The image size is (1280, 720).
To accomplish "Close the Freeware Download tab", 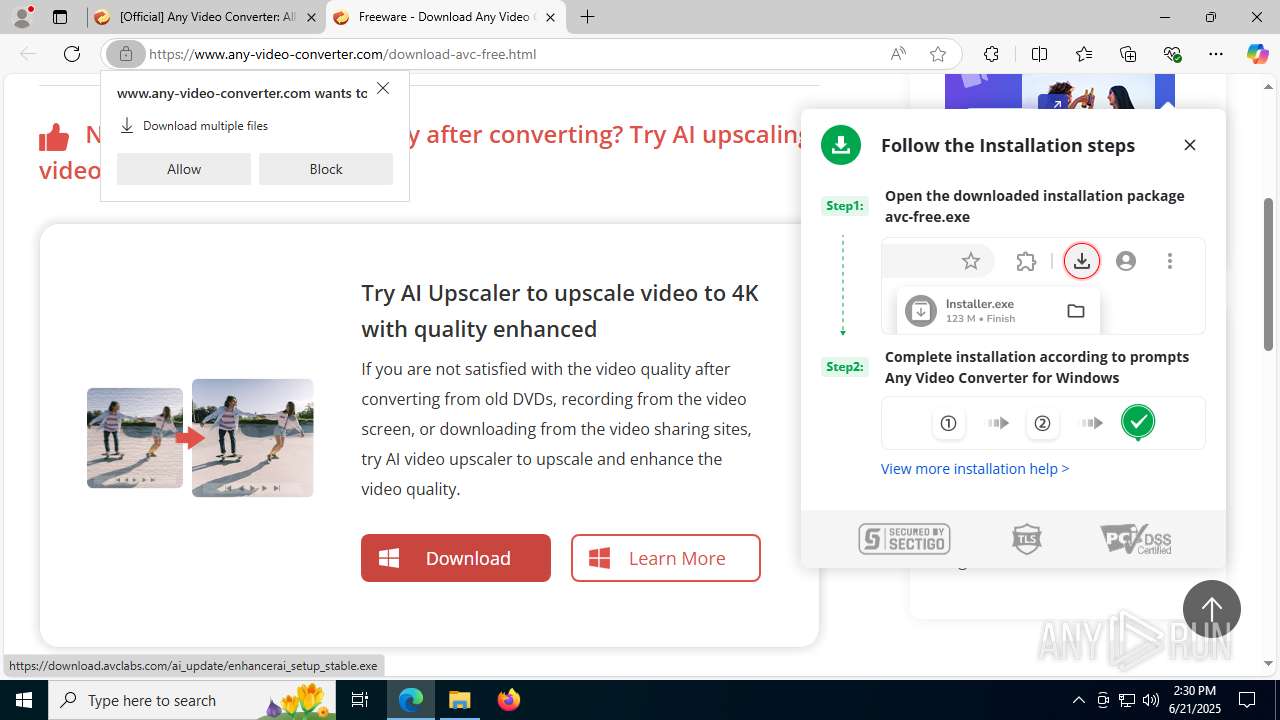I will point(550,17).
